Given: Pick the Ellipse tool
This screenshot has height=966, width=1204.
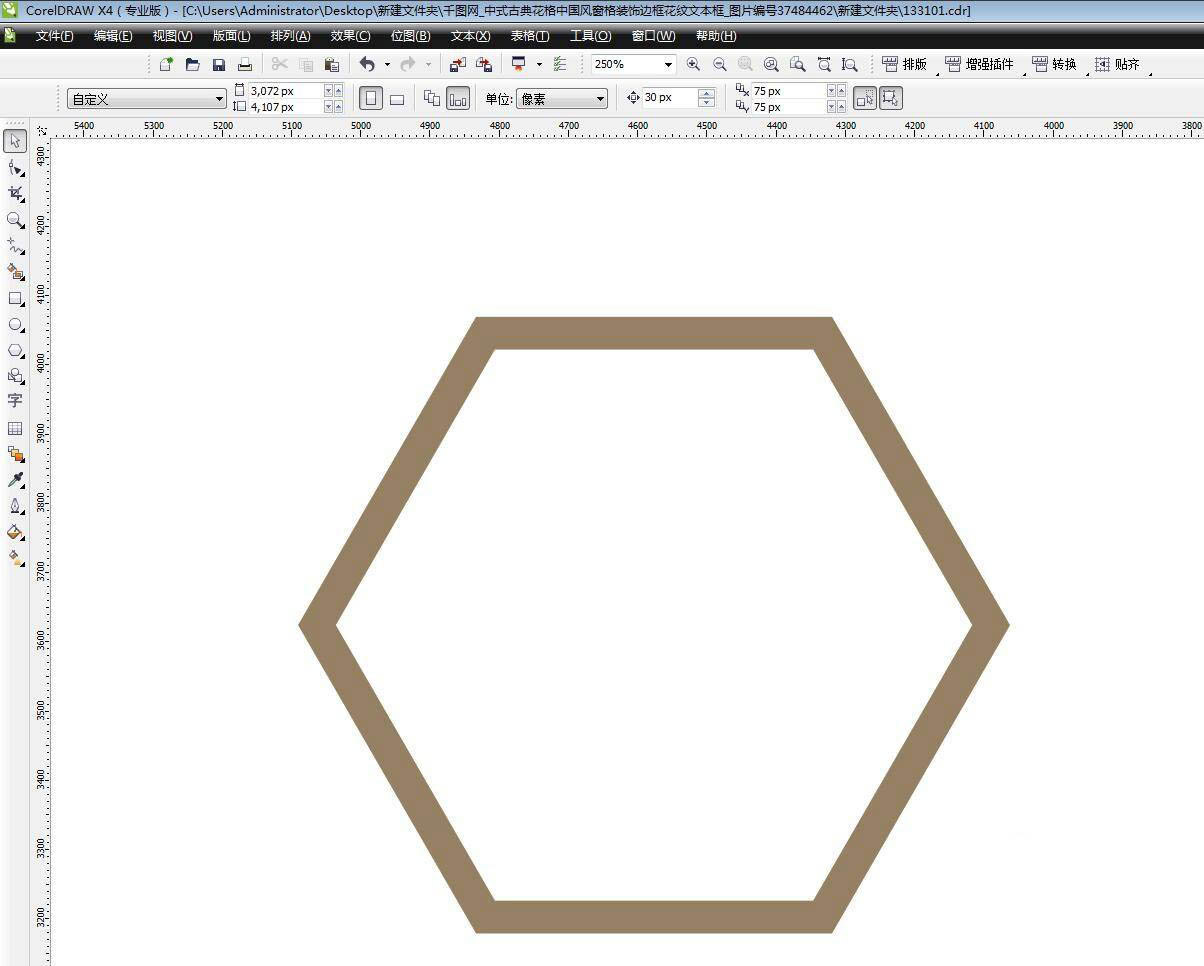Looking at the screenshot, I should coord(15,325).
